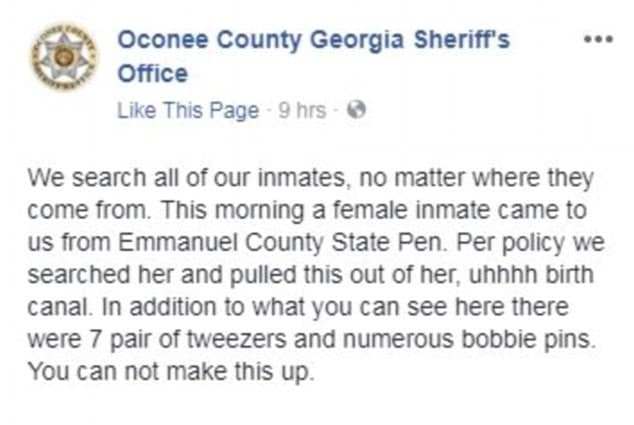Click the word Georgia in the page title
Screen dimensions: 634x425
pyautogui.click(x=357, y=41)
